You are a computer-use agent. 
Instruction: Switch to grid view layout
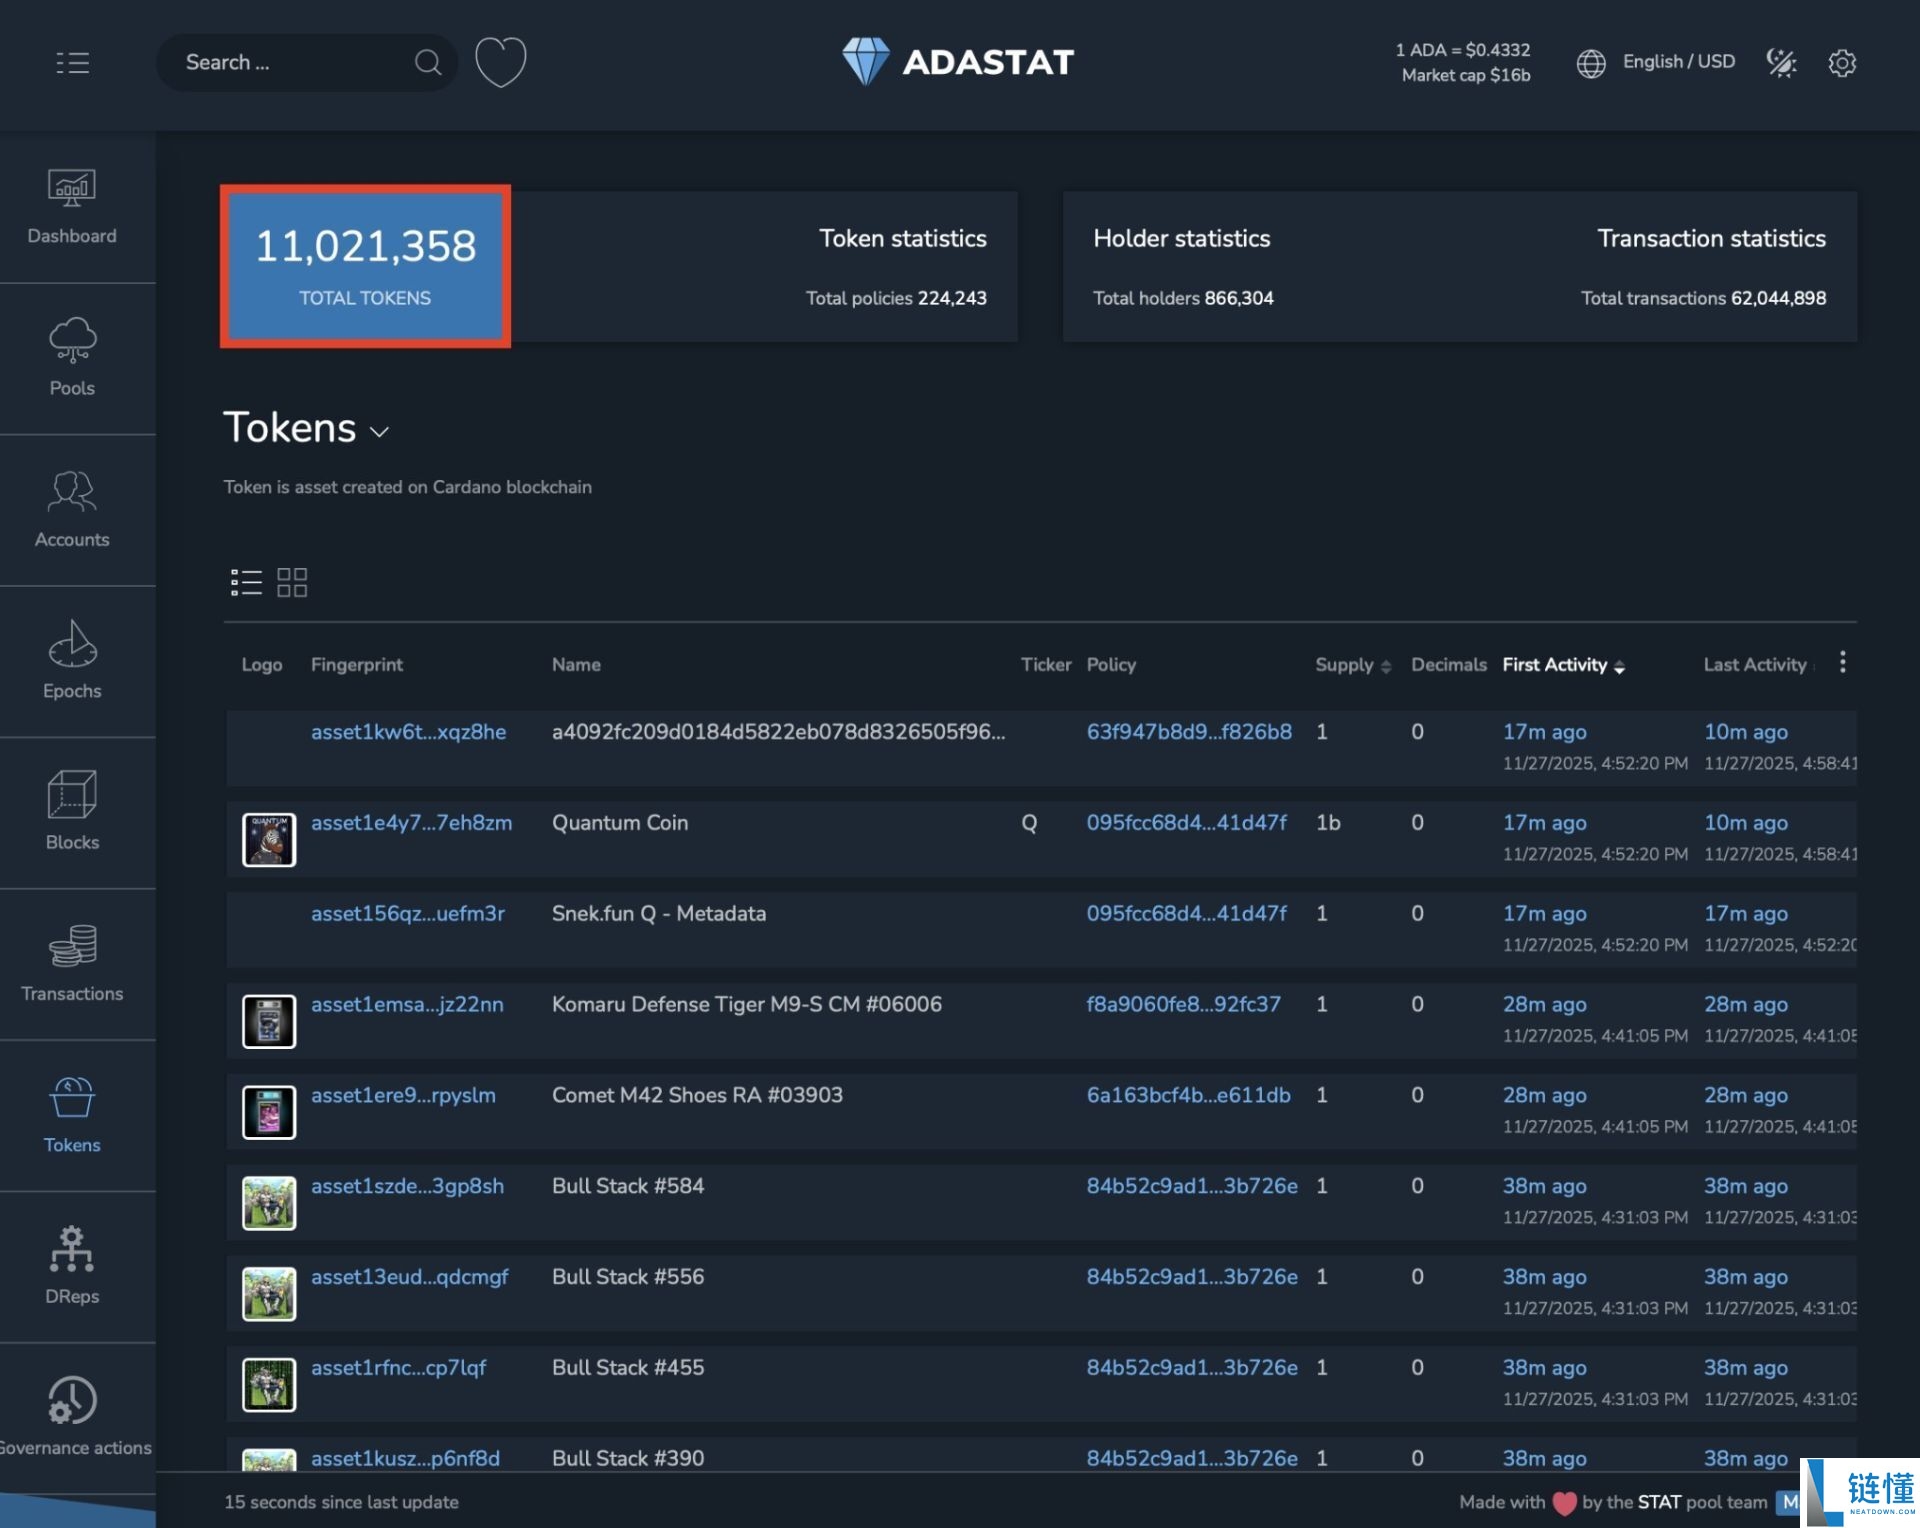tap(292, 582)
